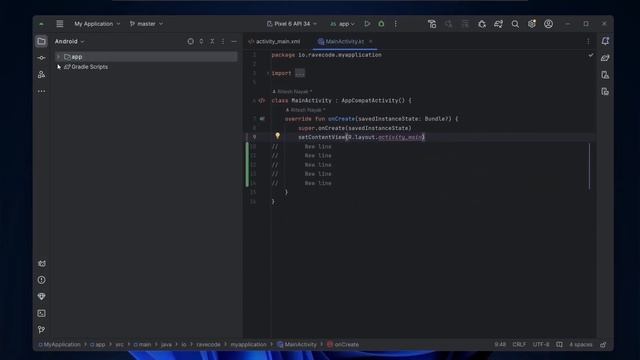640x360 pixels.
Task: Change the 4 spaces indent setting
Action: (x=580, y=344)
